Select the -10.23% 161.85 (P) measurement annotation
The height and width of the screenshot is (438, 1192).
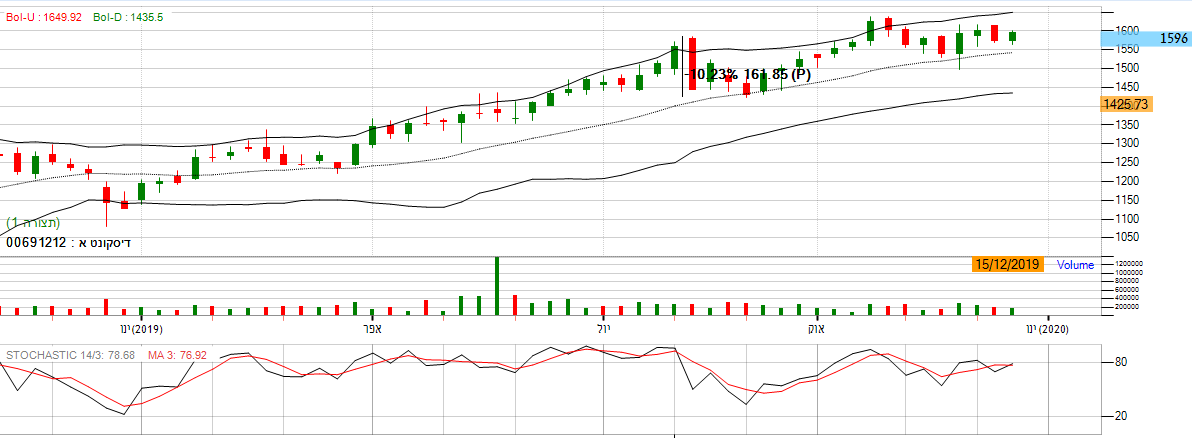[750, 74]
